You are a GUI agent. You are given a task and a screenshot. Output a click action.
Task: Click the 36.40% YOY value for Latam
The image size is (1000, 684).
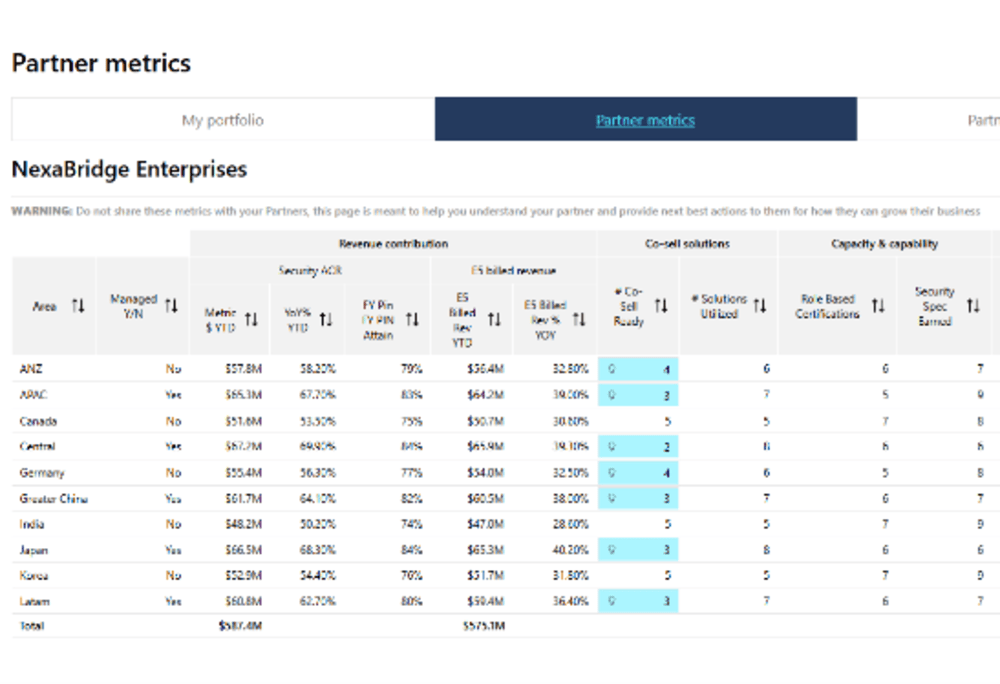570,600
